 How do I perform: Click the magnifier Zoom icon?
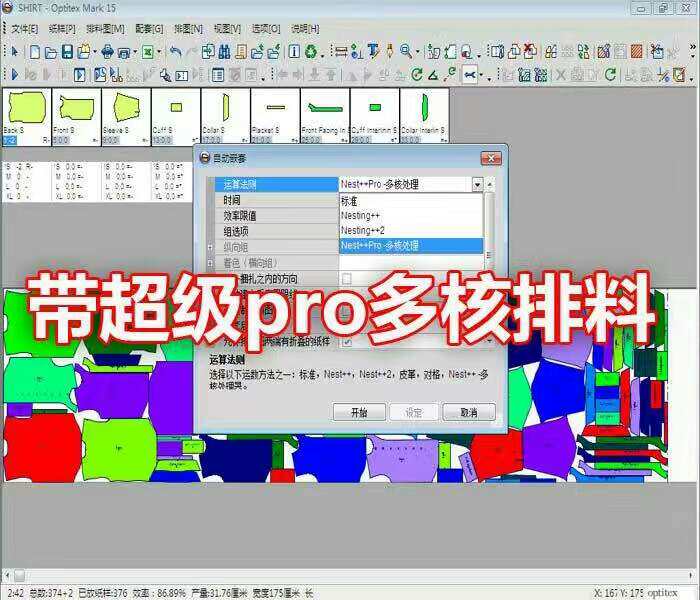click(406, 51)
